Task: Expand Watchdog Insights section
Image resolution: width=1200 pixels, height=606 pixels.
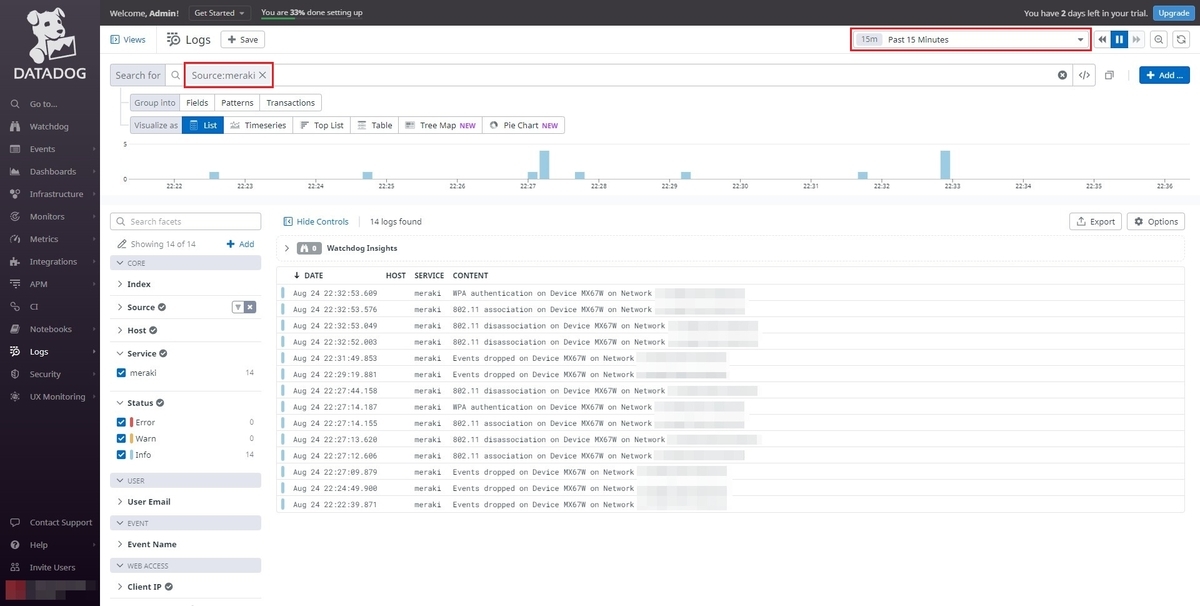Action: tap(287, 248)
